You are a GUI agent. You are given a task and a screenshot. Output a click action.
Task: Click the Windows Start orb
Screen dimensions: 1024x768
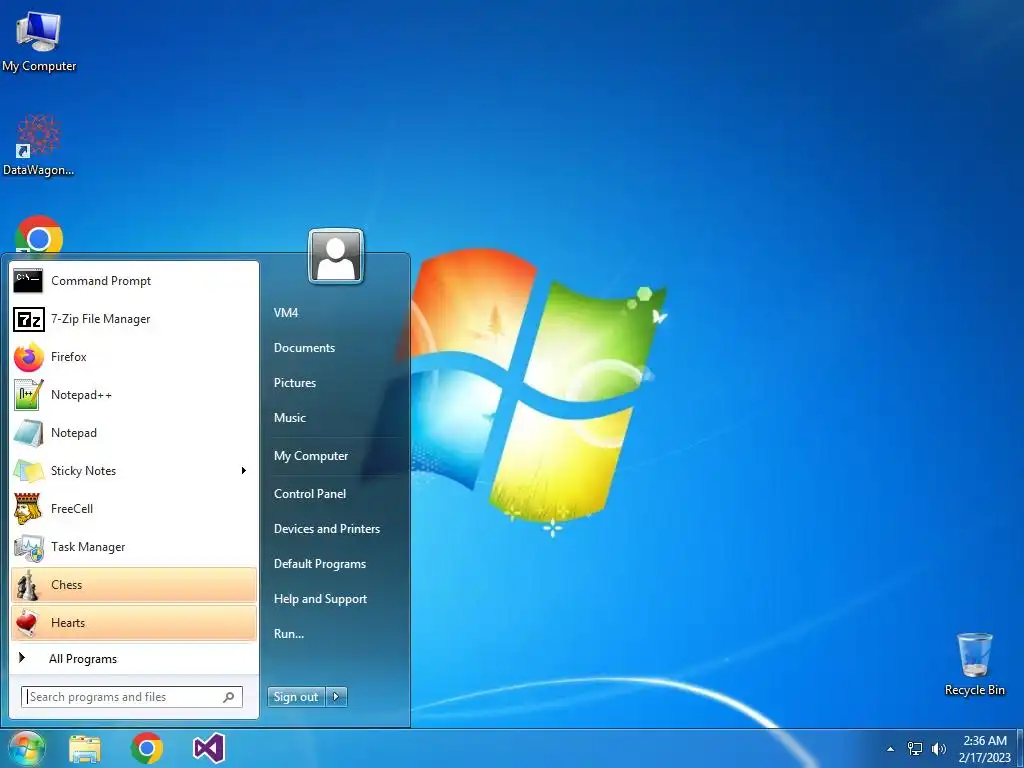click(26, 748)
